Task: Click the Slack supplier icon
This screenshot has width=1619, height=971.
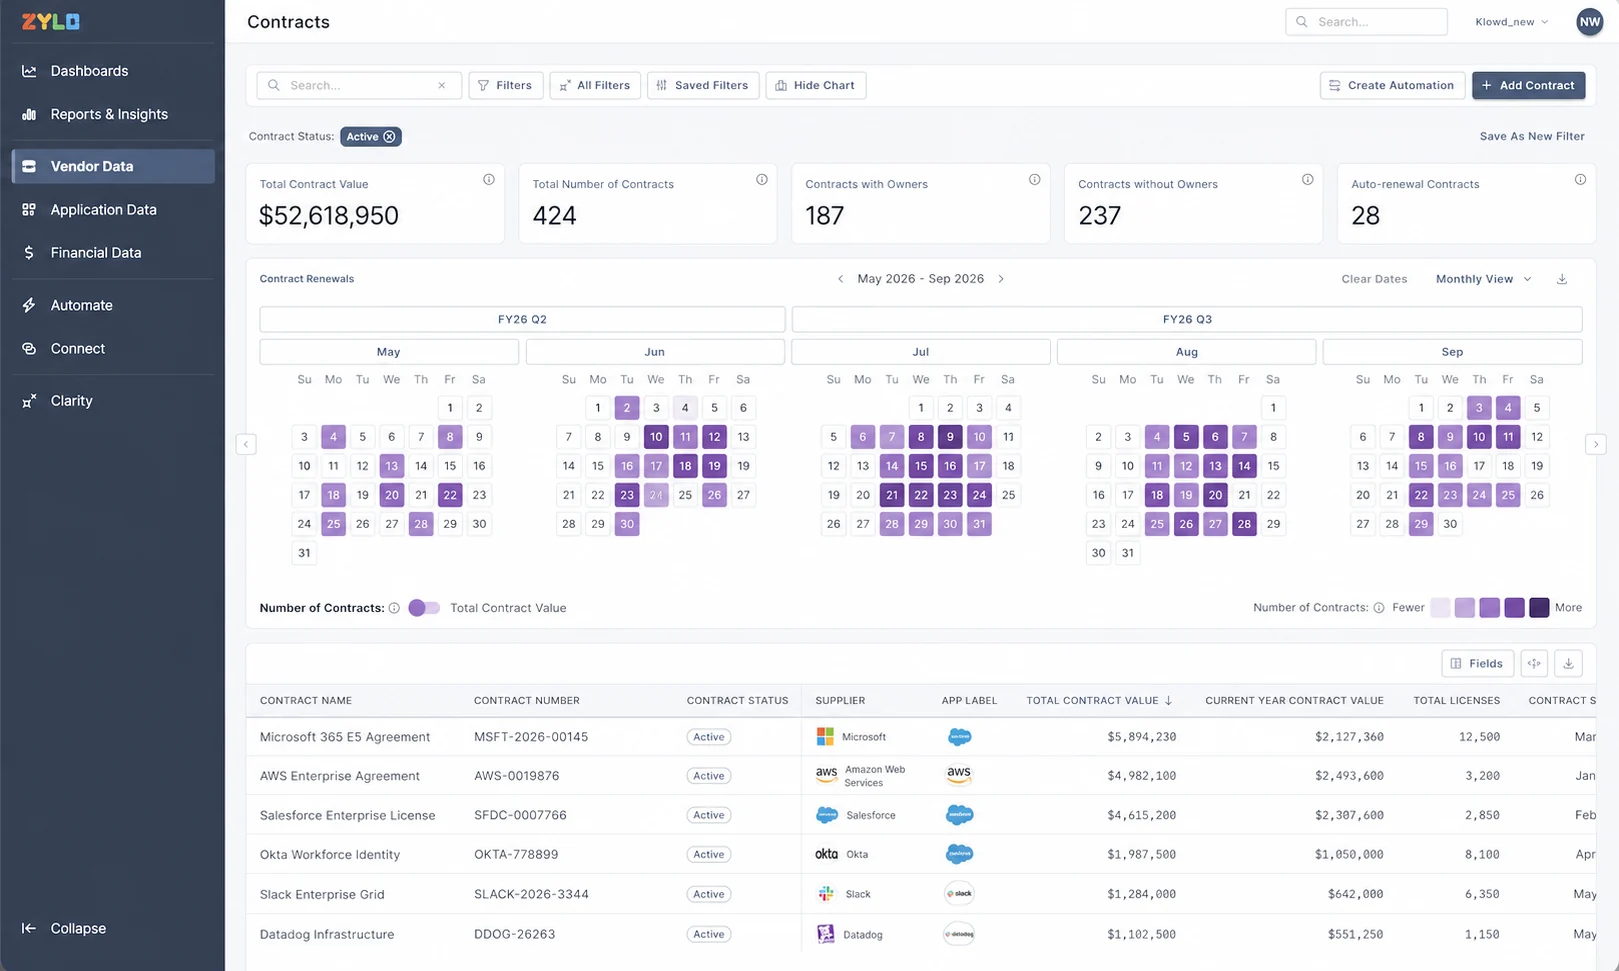Action: [826, 894]
